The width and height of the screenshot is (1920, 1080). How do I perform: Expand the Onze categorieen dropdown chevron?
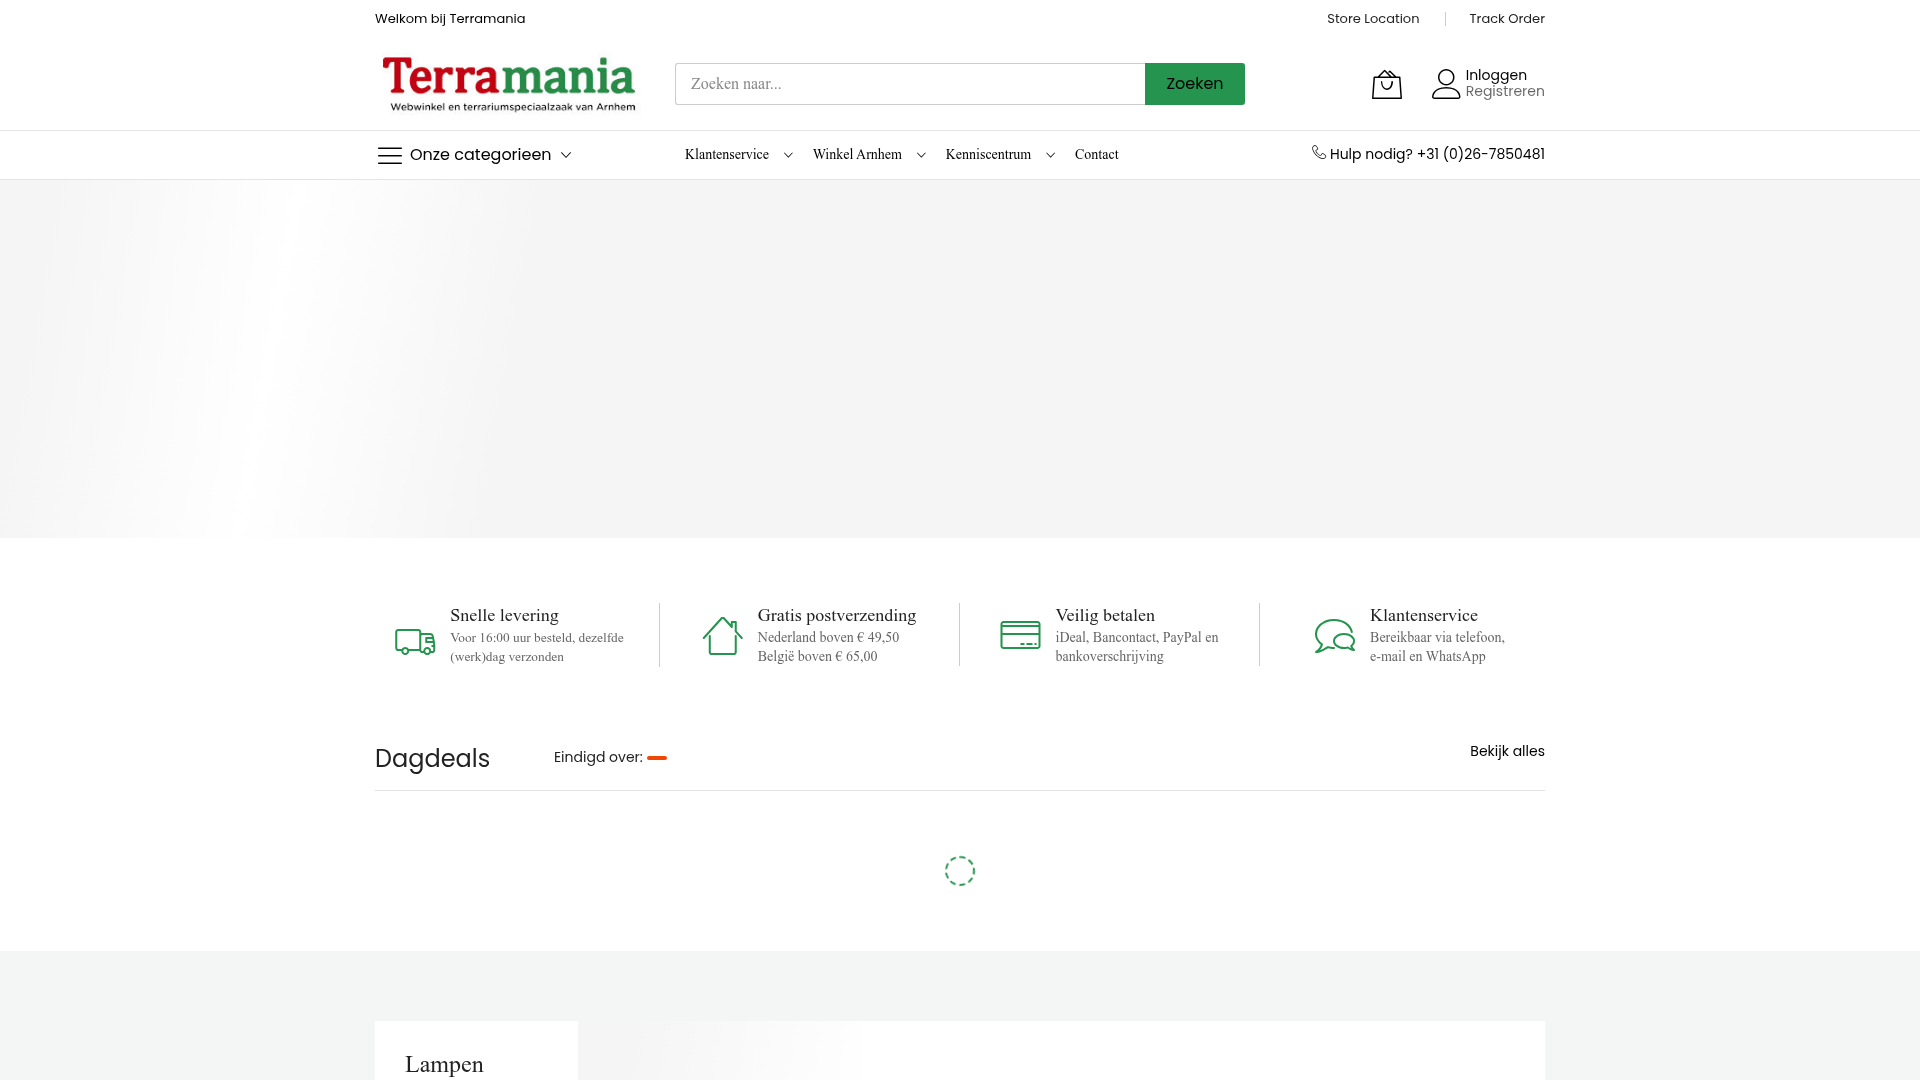point(566,155)
